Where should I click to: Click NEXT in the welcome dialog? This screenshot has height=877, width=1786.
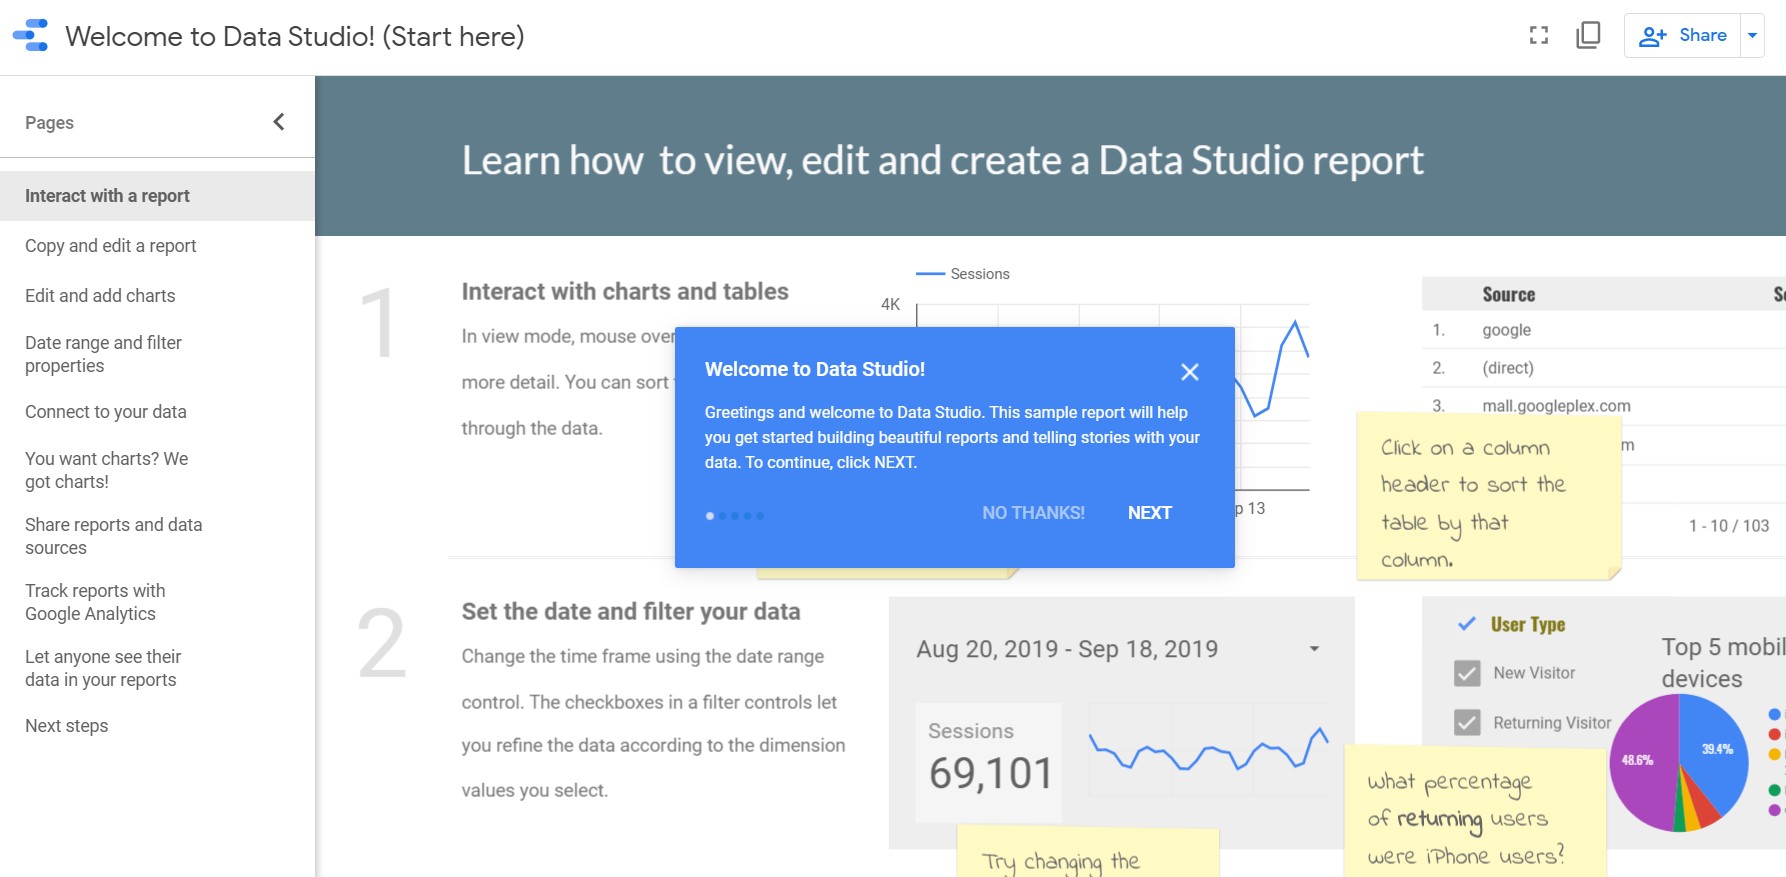(1150, 513)
